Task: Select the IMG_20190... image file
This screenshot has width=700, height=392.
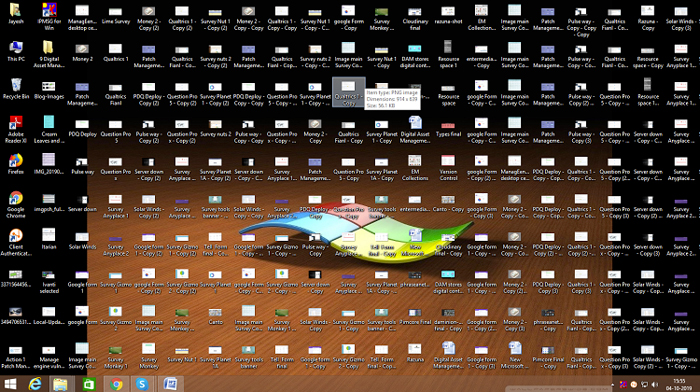Action: [x=49, y=164]
